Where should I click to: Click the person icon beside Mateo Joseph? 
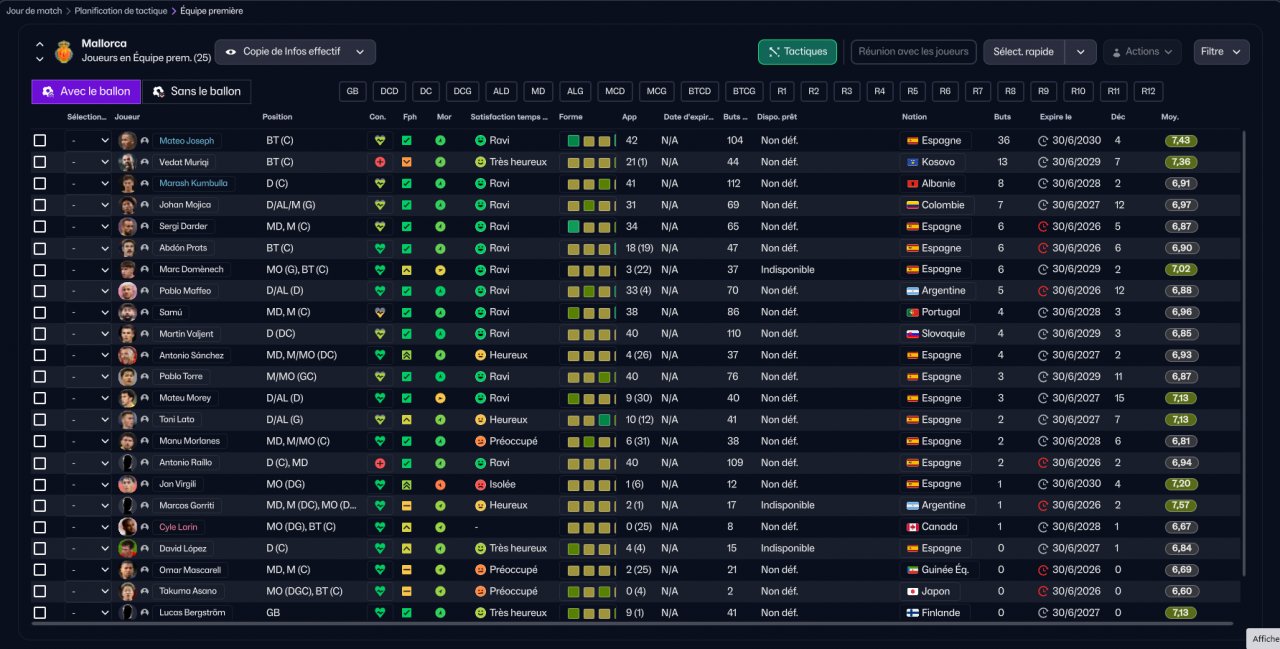tap(145, 141)
